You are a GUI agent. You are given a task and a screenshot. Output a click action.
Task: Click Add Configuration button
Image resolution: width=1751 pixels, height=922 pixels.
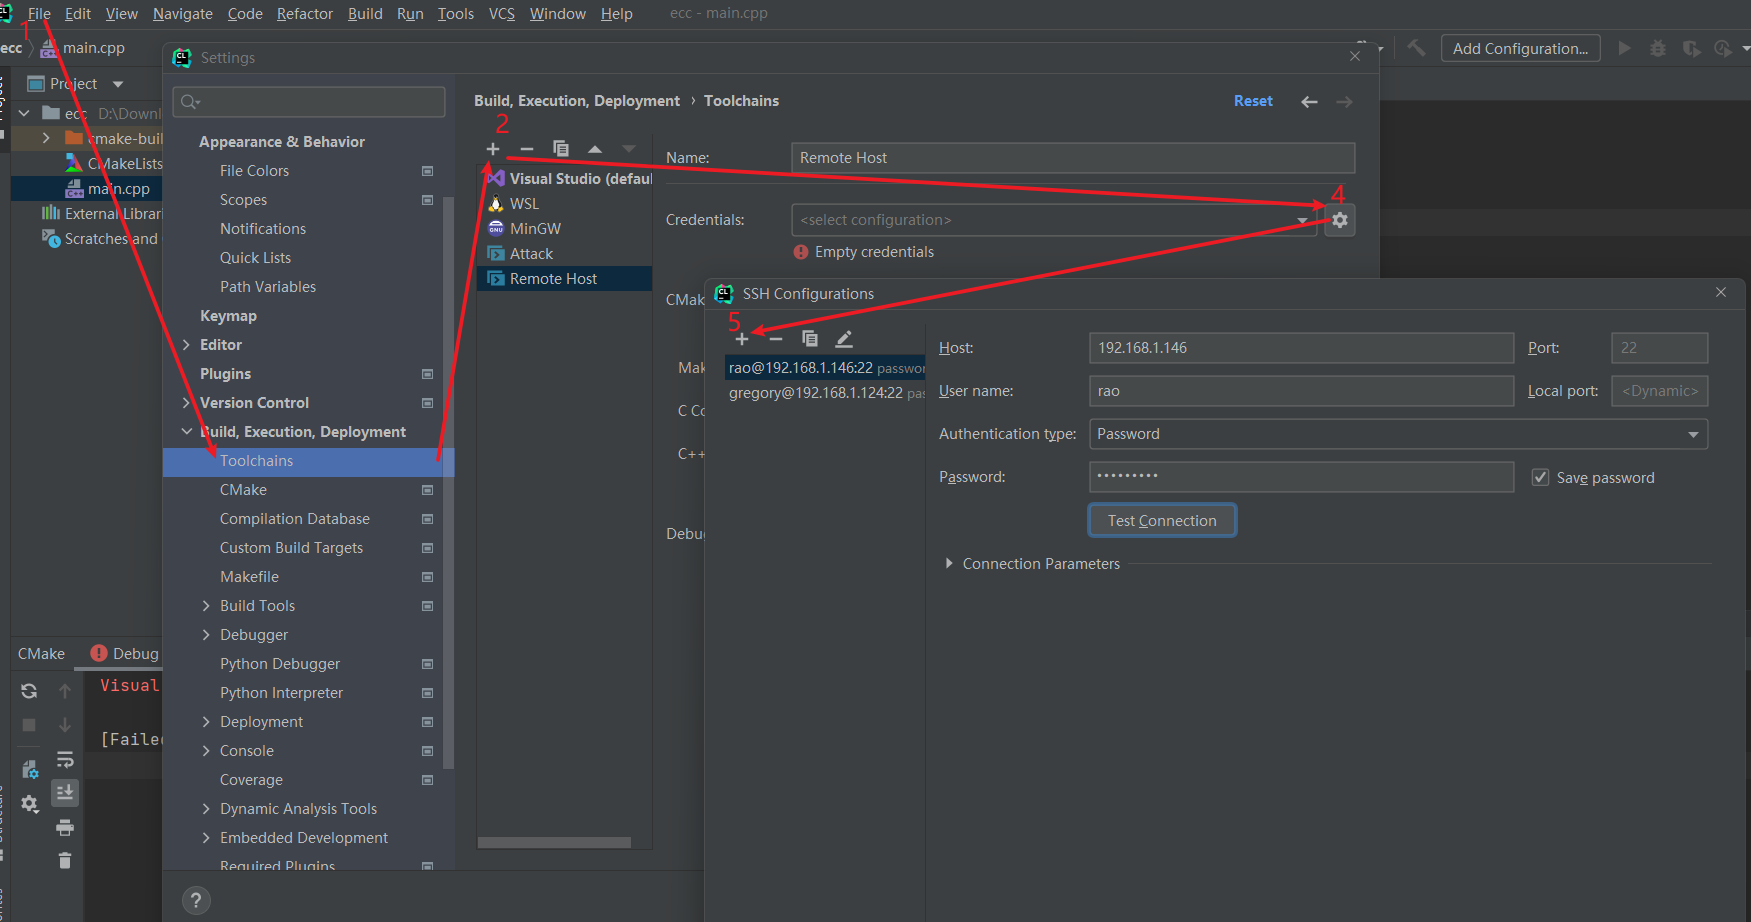click(x=1520, y=48)
